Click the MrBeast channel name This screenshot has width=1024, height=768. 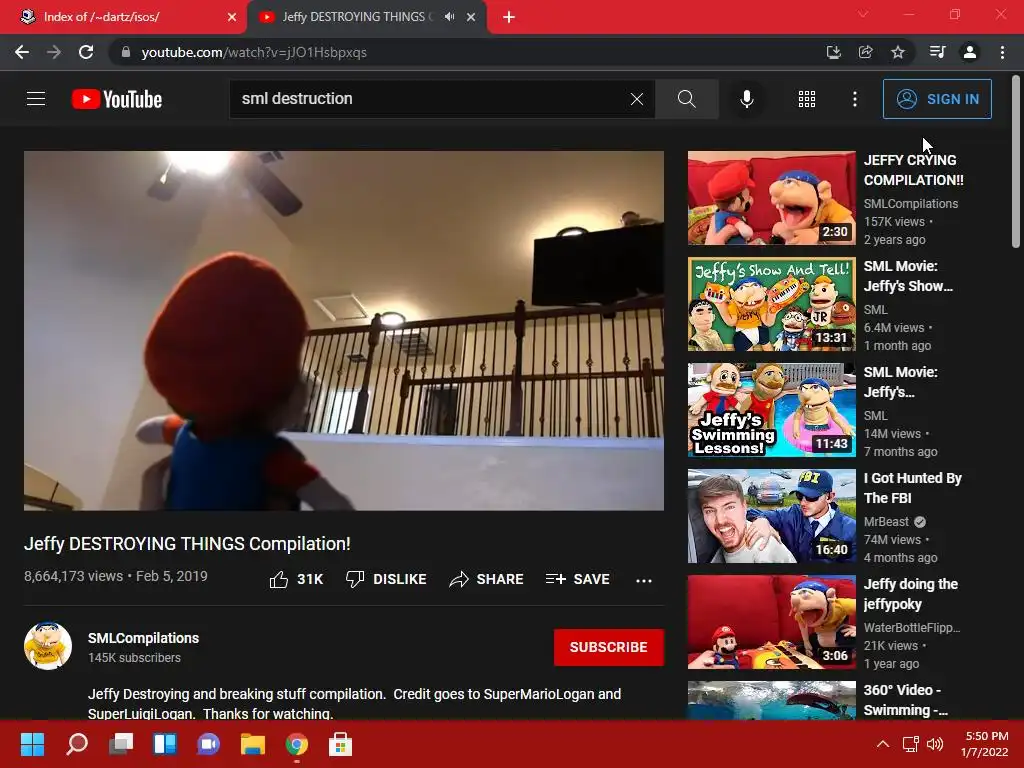coord(886,522)
